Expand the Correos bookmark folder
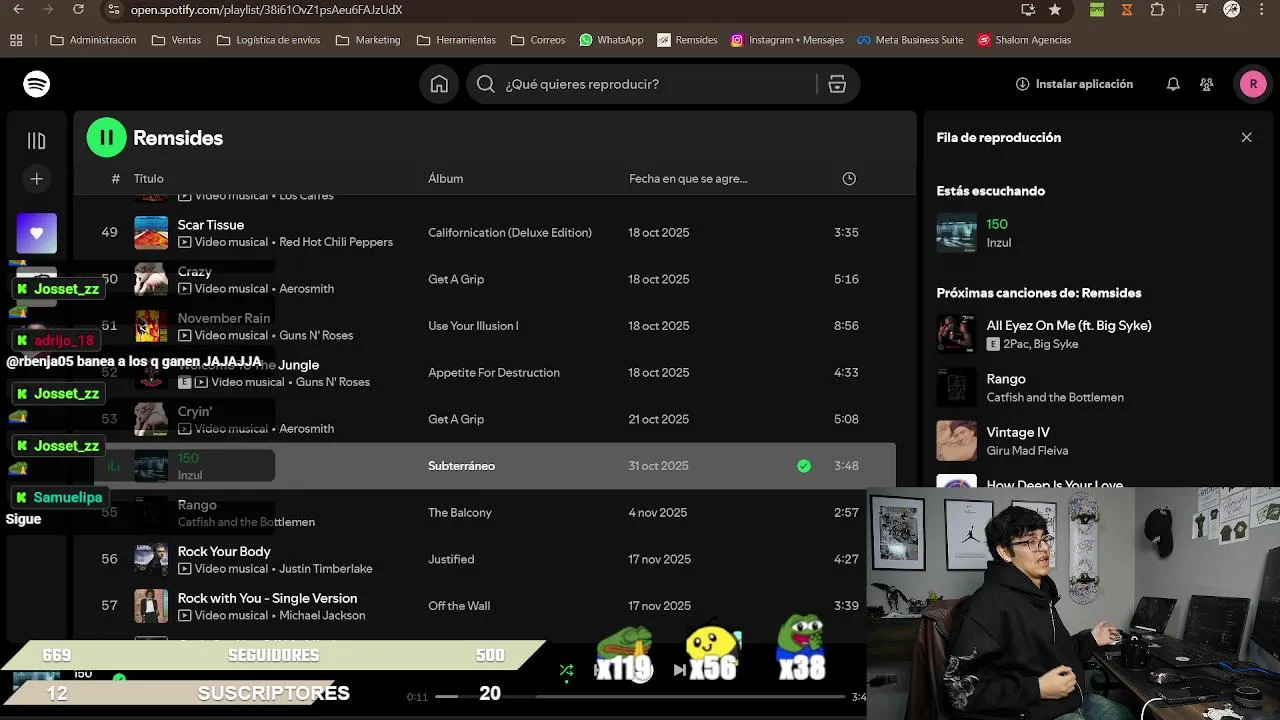 point(538,40)
